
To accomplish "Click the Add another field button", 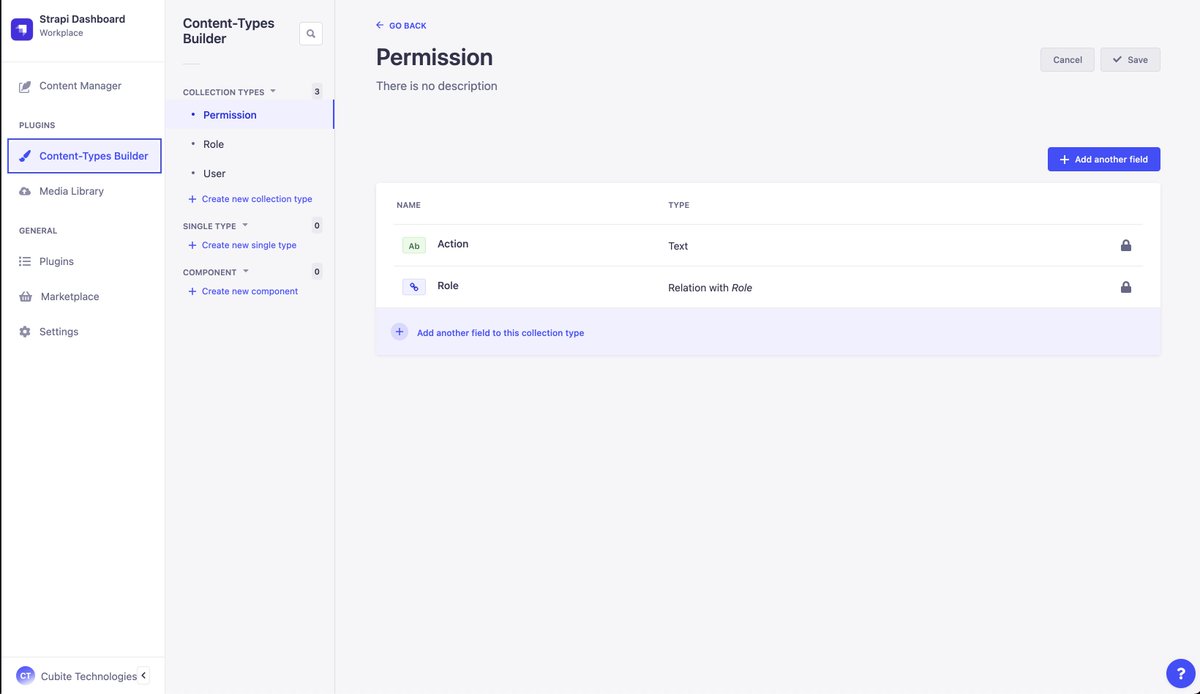I will pyautogui.click(x=1104, y=159).
